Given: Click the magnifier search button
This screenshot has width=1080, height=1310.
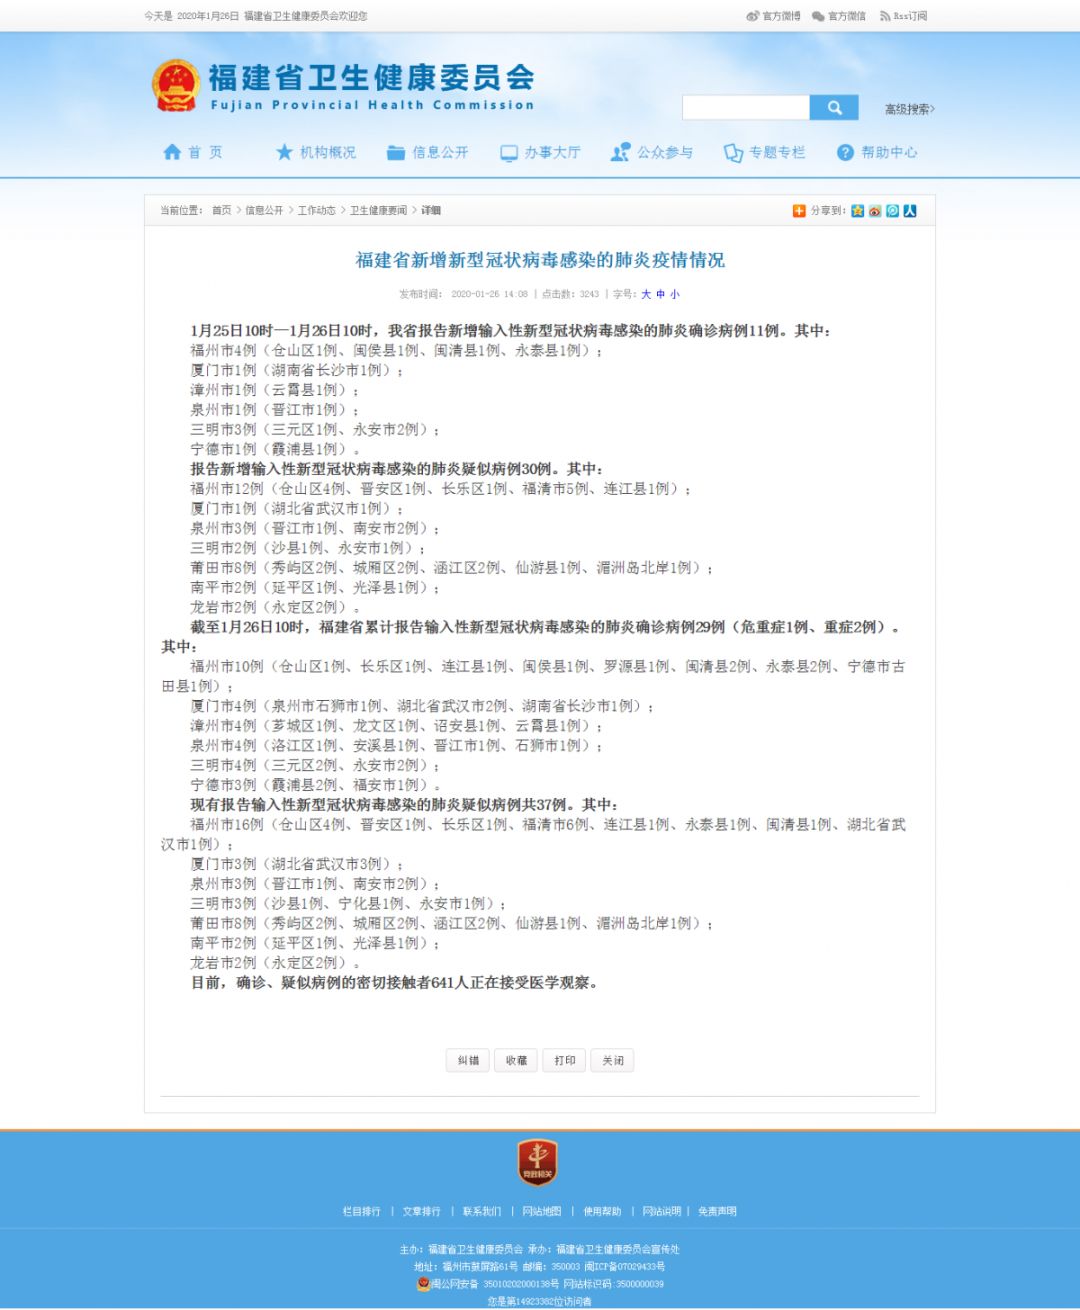Looking at the screenshot, I should point(834,108).
